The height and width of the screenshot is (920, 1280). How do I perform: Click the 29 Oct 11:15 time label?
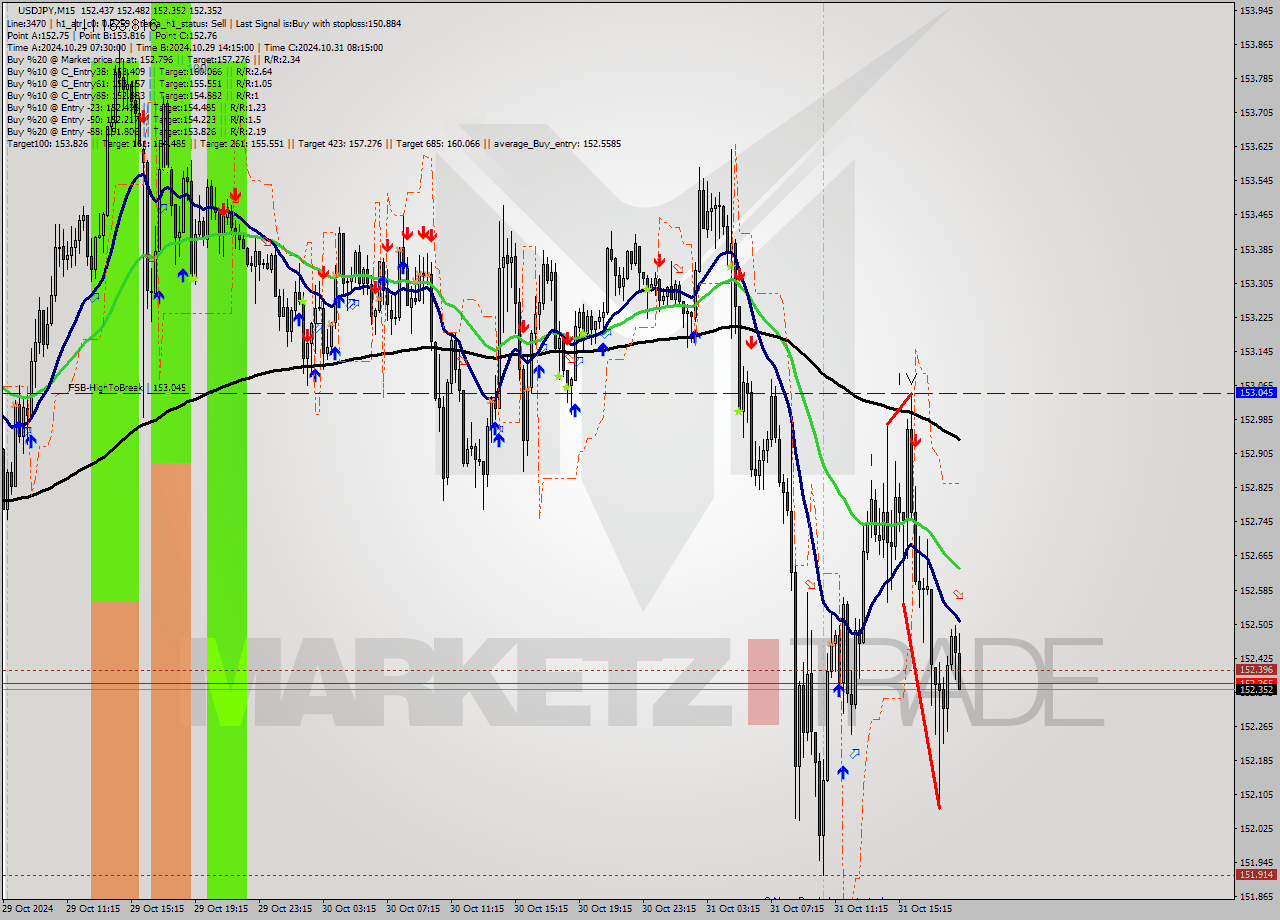tap(93, 909)
